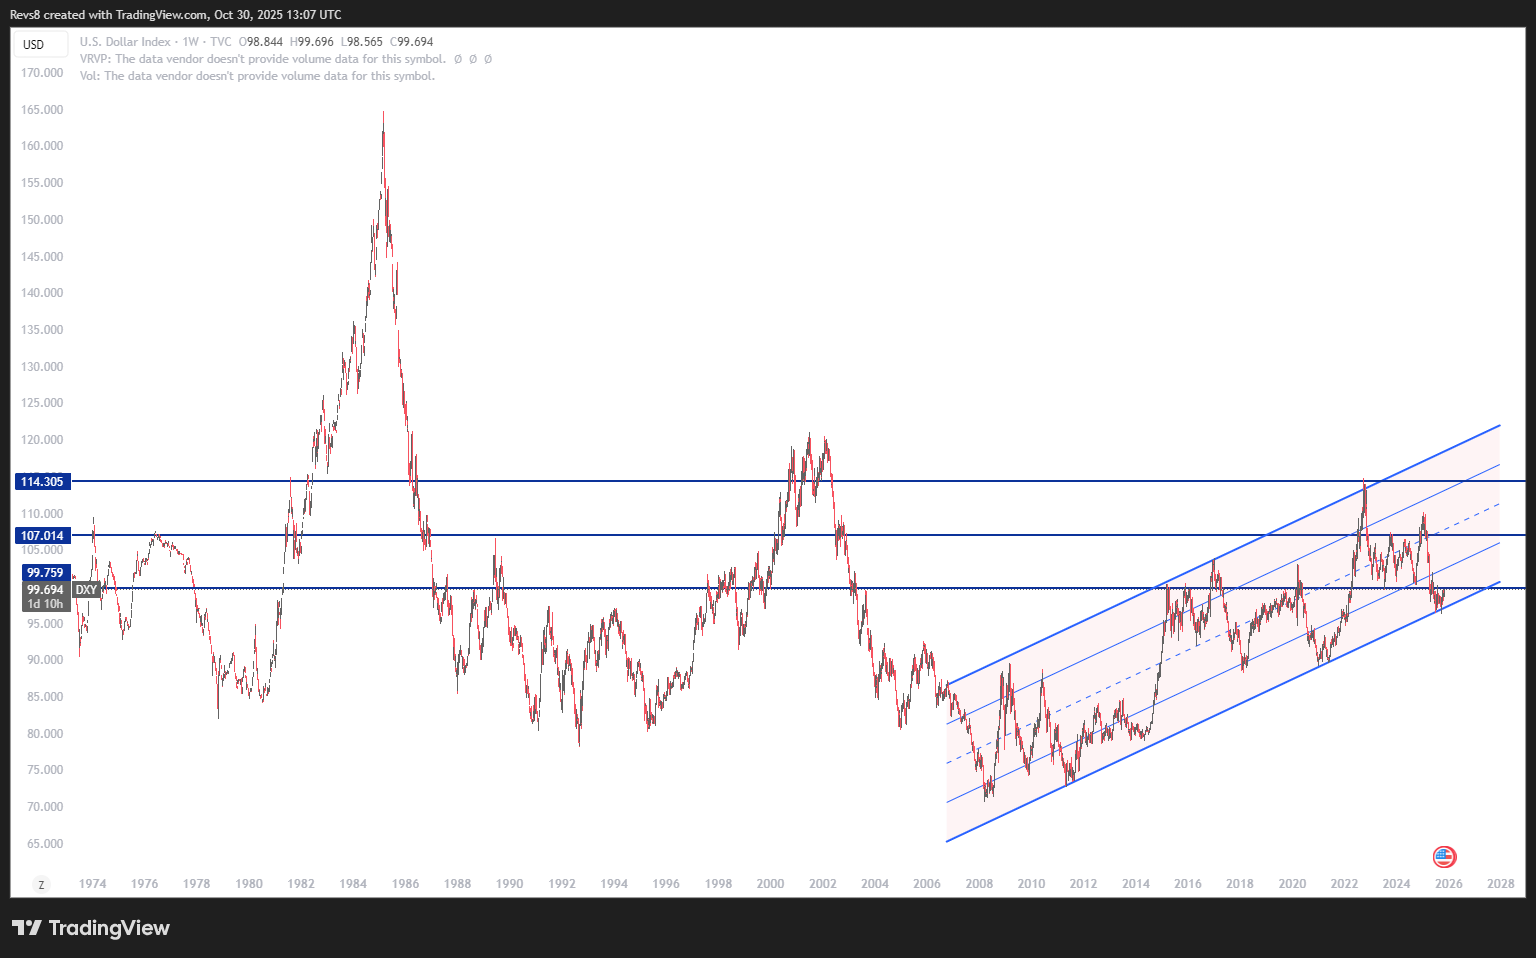Click the first ∅ symbol in VRVP row
The width and height of the screenshot is (1536, 958).
click(x=458, y=59)
